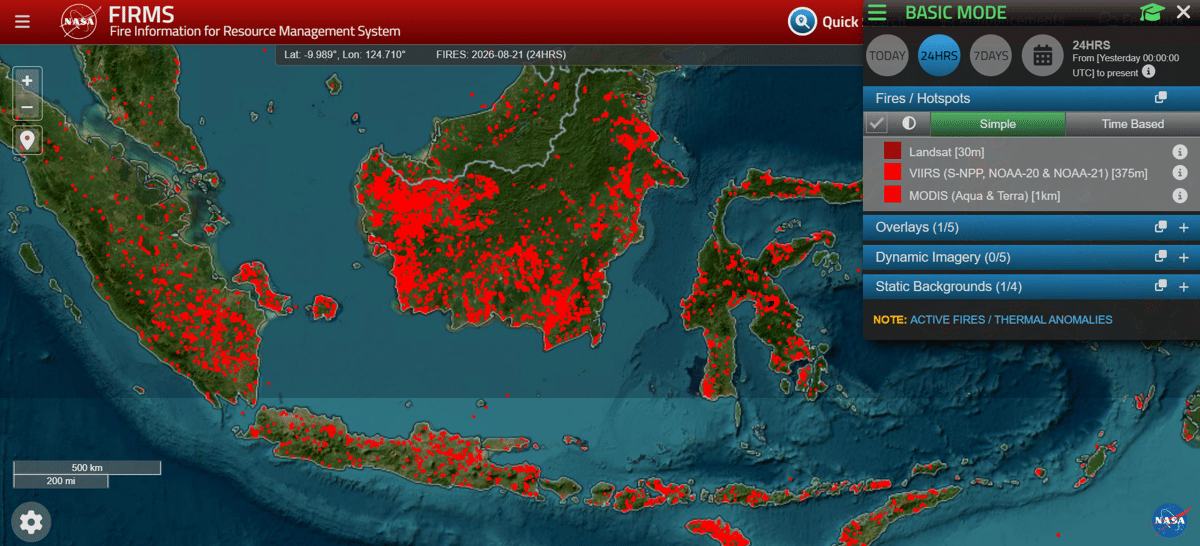Close the Basic Mode panel
Viewport: 1200px width, 546px height.
(x=1183, y=12)
